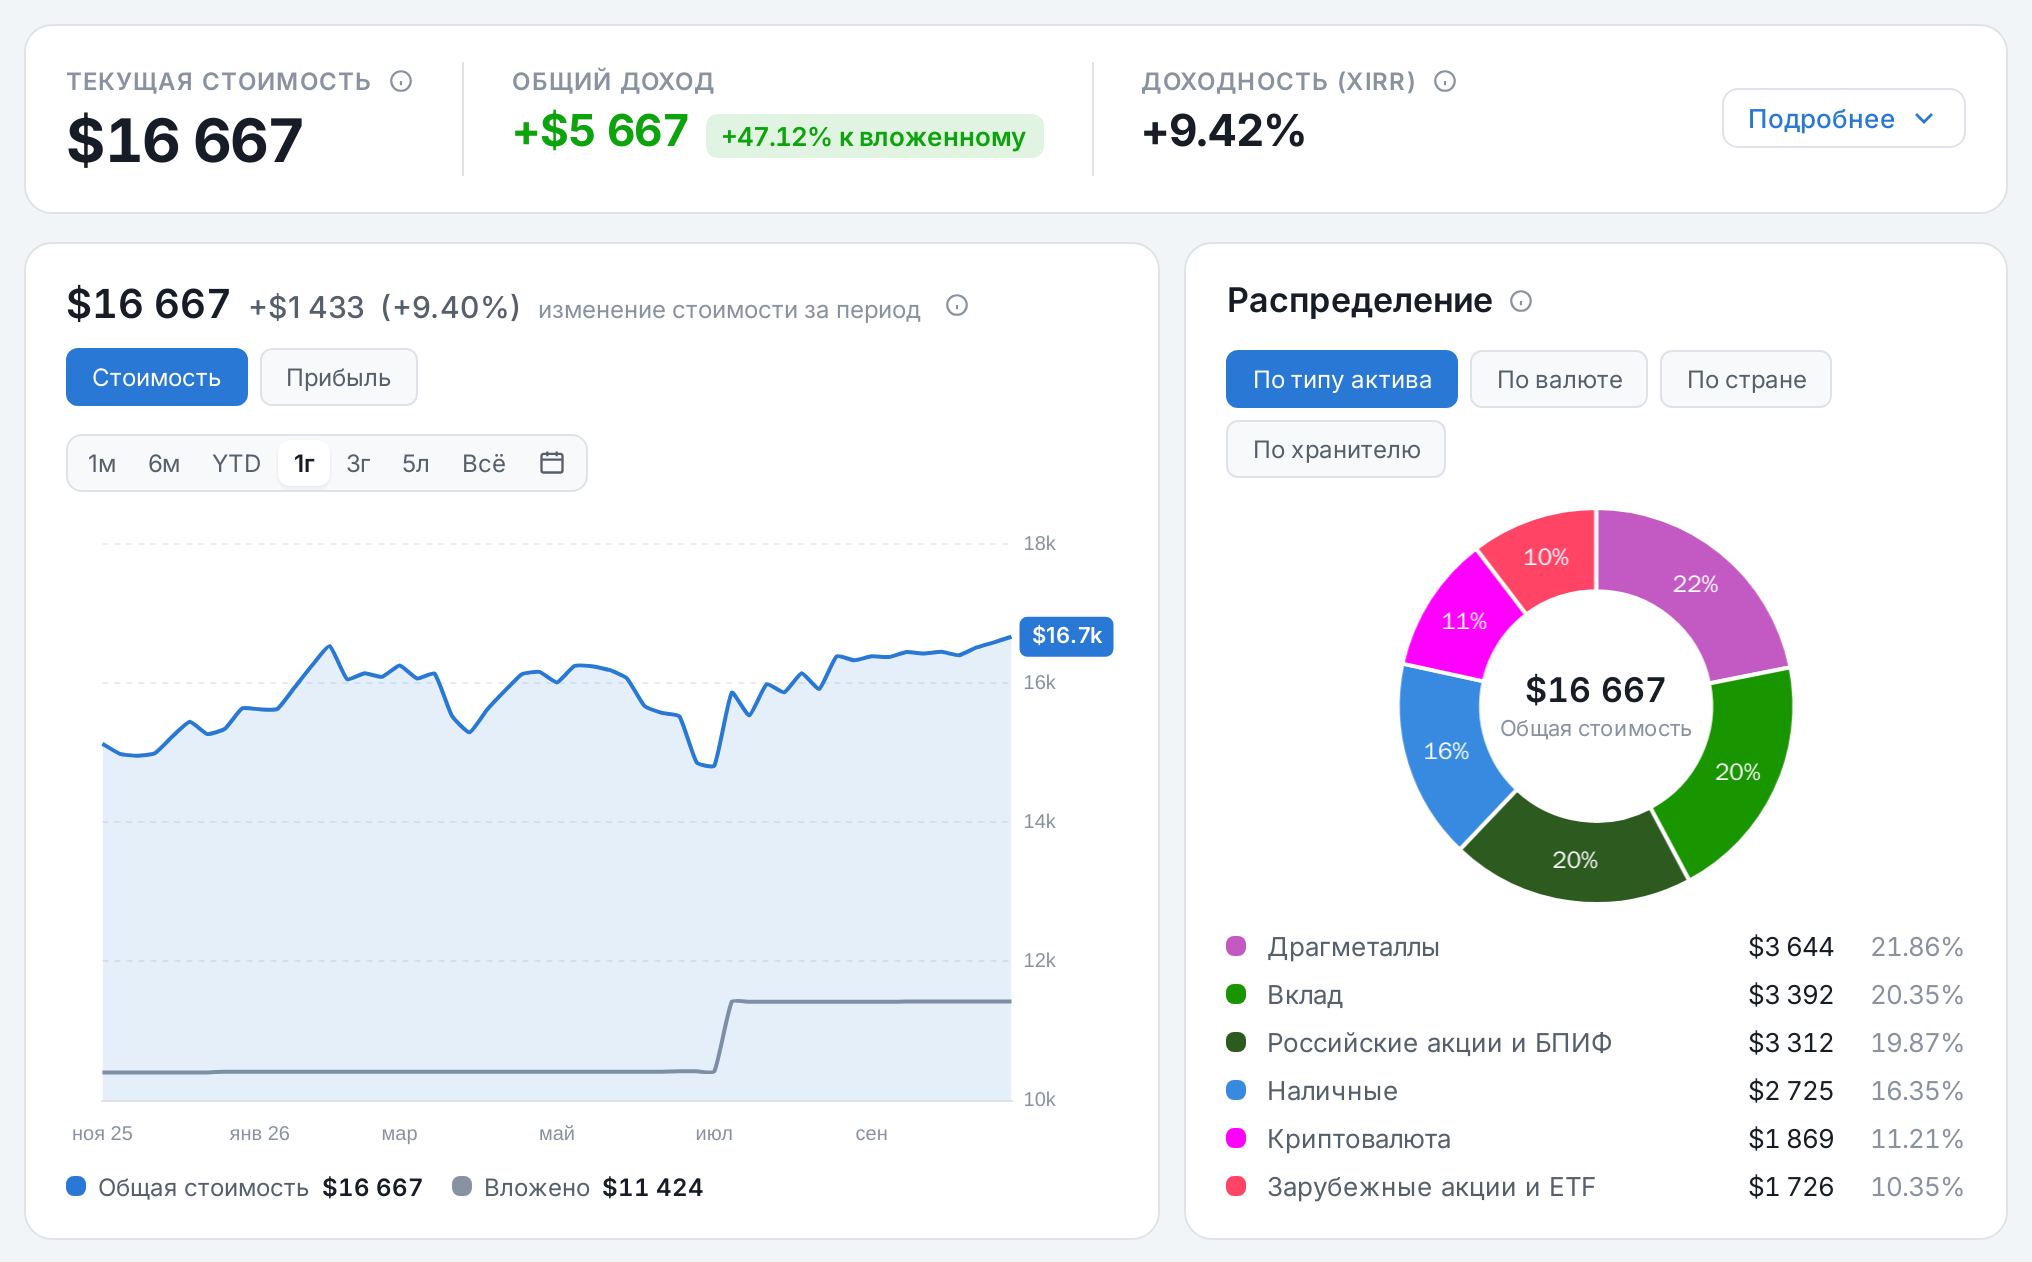Toggle Общая стоимость series in chart legend
This screenshot has width=2032, height=1262.
click(x=244, y=1187)
